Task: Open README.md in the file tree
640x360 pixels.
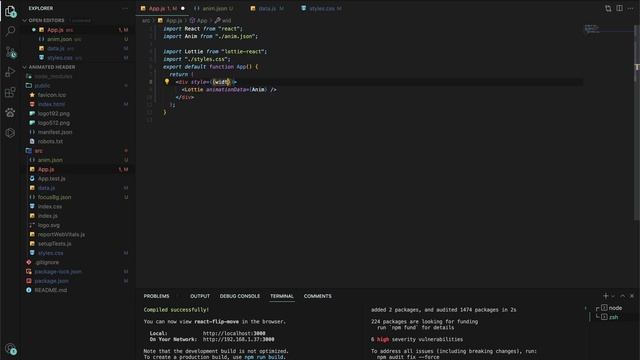Action: [x=51, y=290]
